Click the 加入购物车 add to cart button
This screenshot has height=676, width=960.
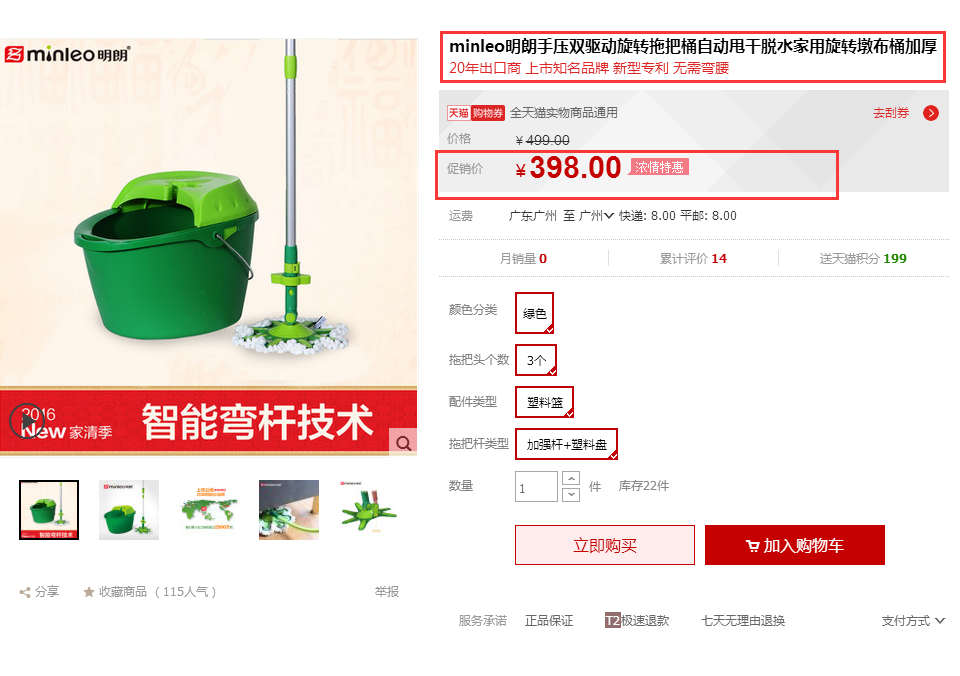(x=795, y=545)
